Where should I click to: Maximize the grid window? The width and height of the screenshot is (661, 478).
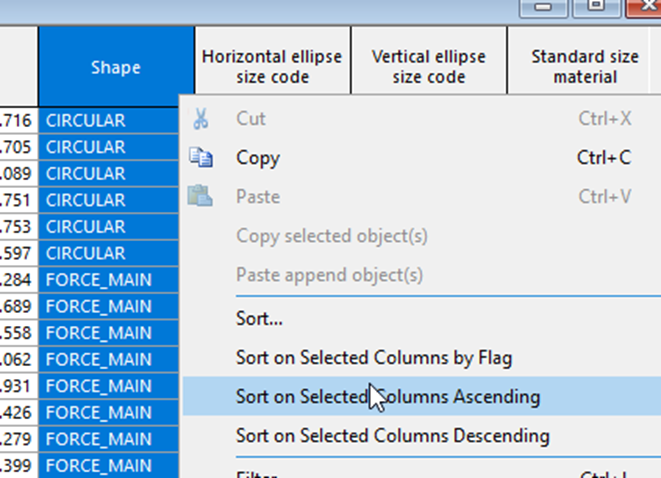click(596, 8)
